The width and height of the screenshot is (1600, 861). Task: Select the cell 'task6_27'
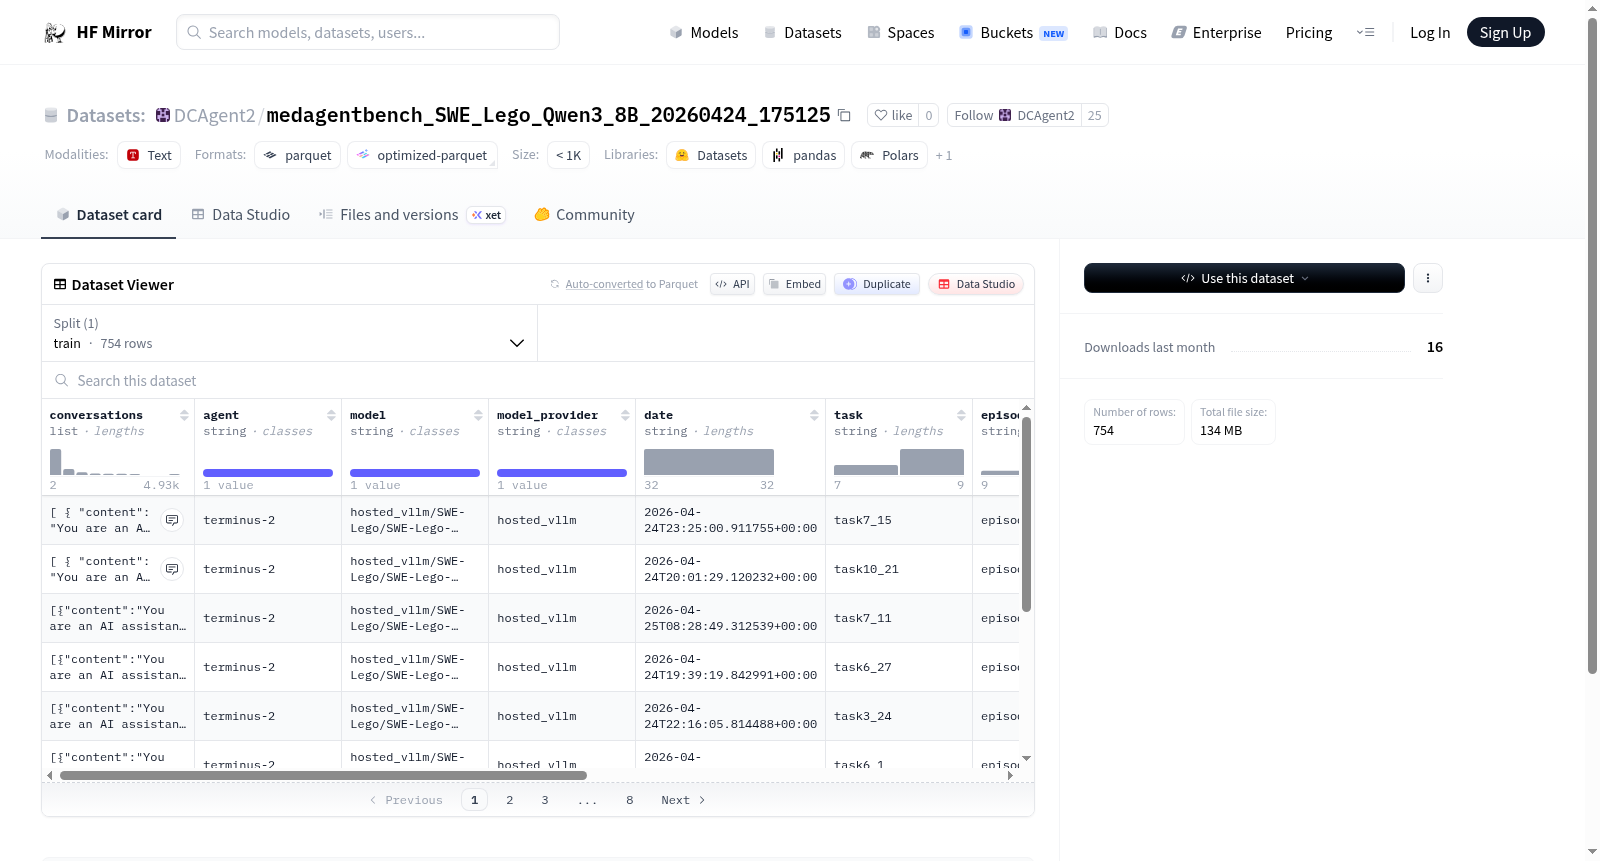click(899, 667)
